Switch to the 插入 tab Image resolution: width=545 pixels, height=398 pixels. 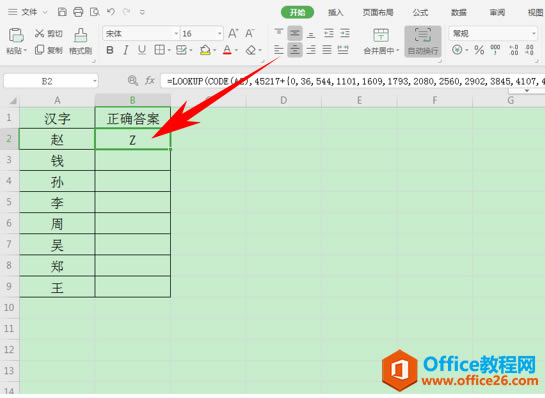tap(335, 13)
